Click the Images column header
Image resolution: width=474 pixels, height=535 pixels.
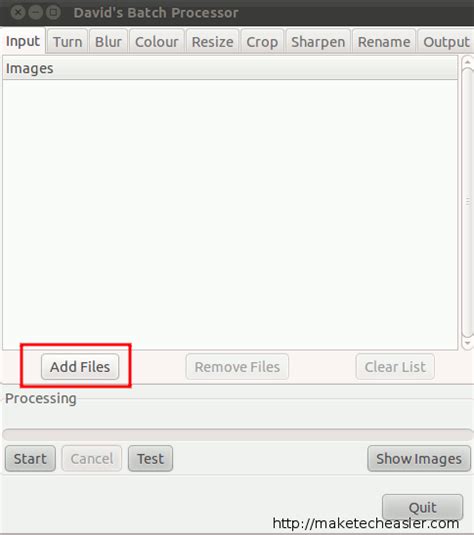(230, 68)
